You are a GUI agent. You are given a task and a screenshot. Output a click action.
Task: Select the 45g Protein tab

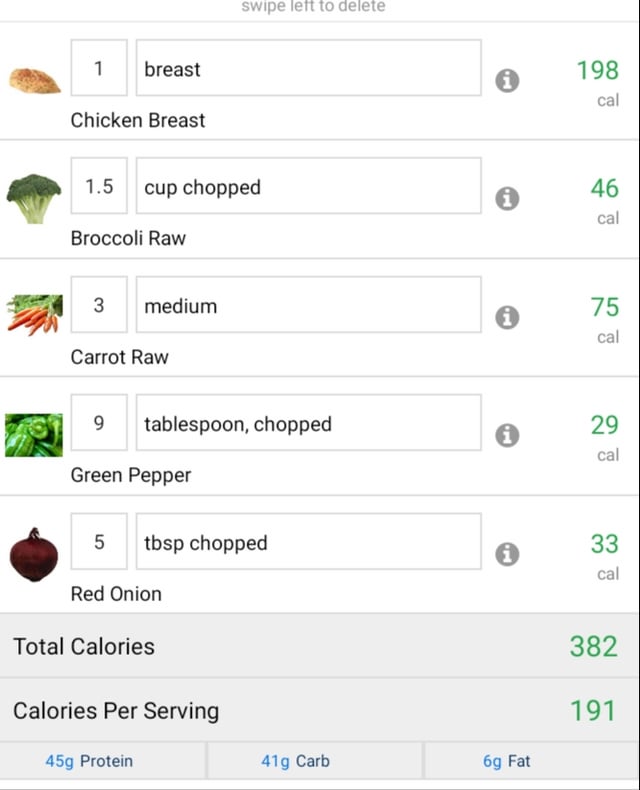[x=102, y=760]
